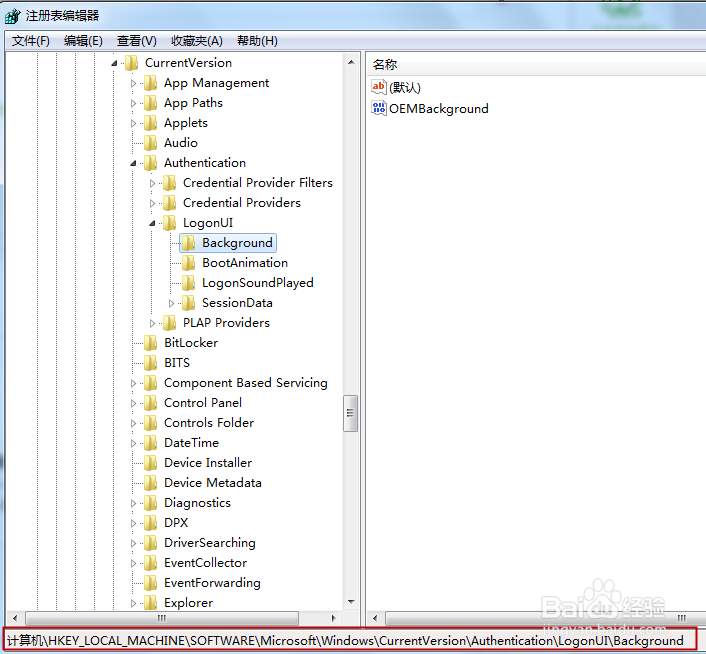Expand the SessionData key
The image size is (706, 654).
coord(171,303)
